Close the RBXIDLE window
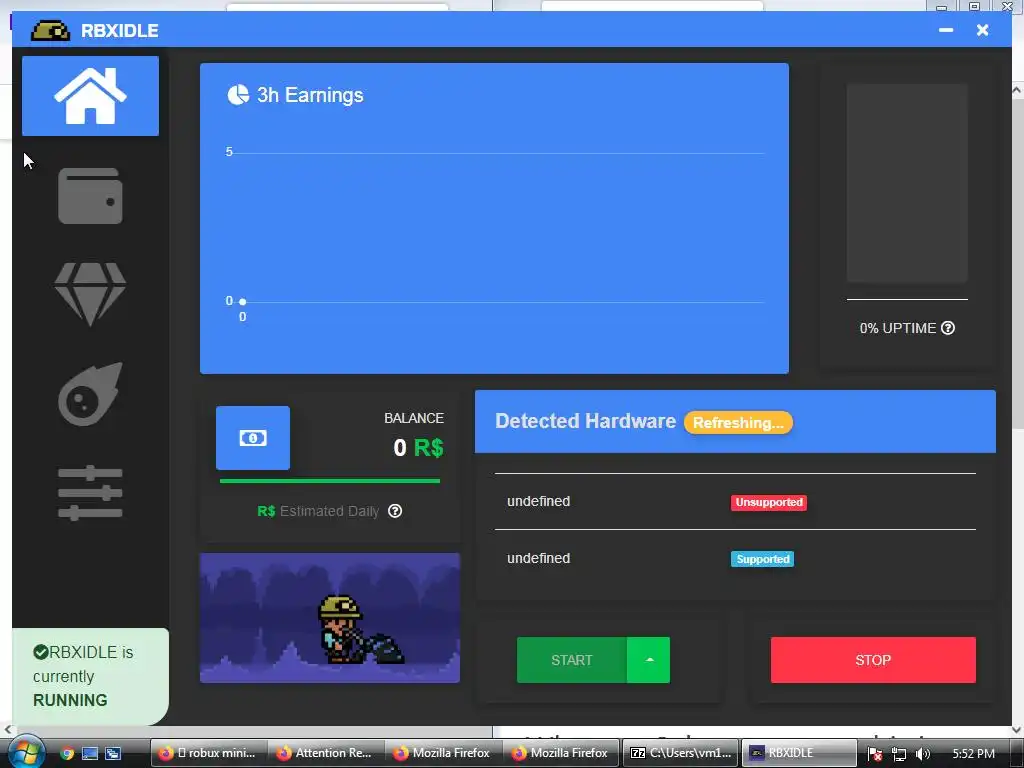Screen dimensions: 1024x768 click(x=982, y=30)
